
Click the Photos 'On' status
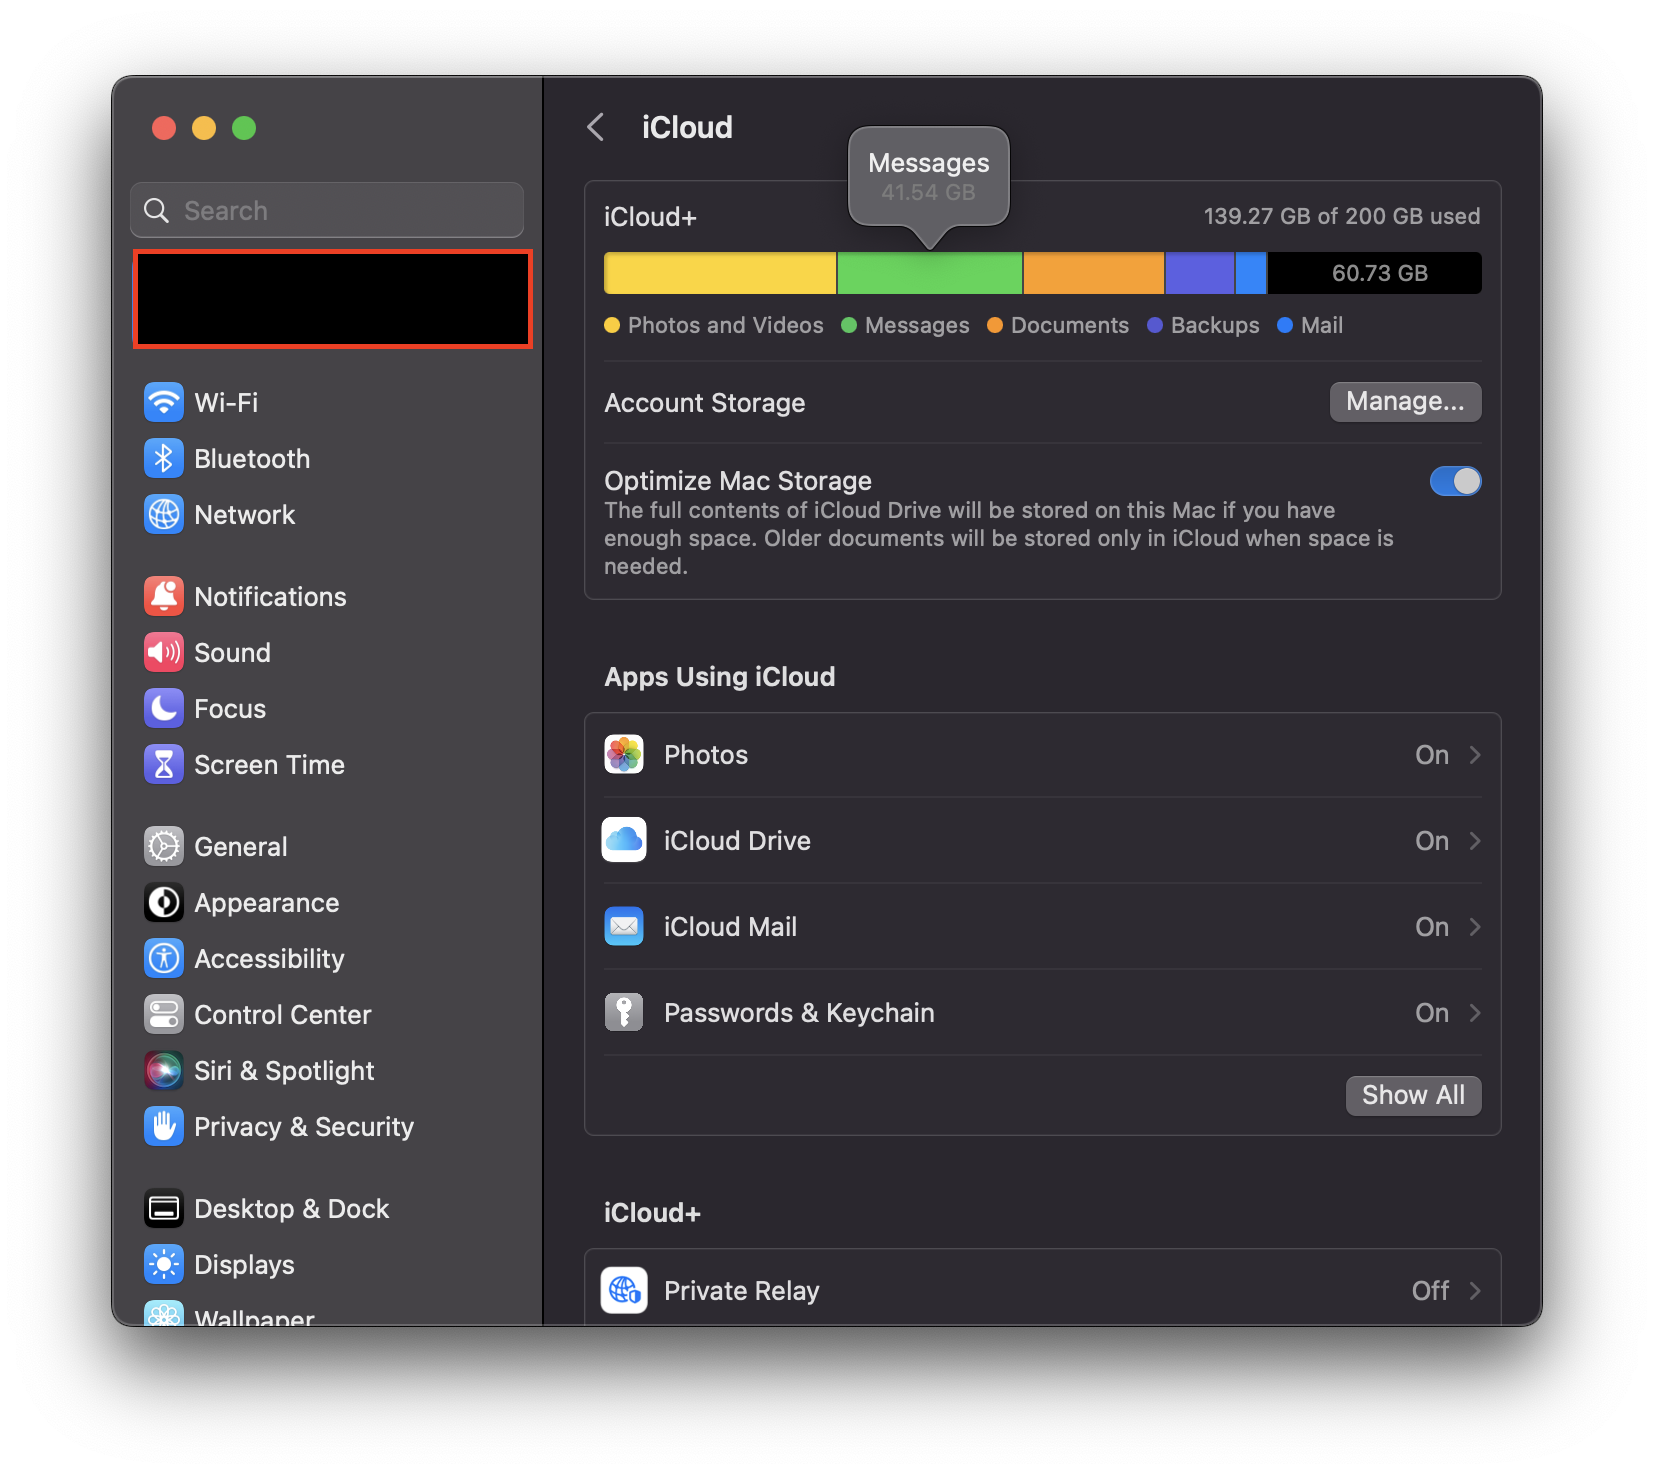[x=1432, y=755]
